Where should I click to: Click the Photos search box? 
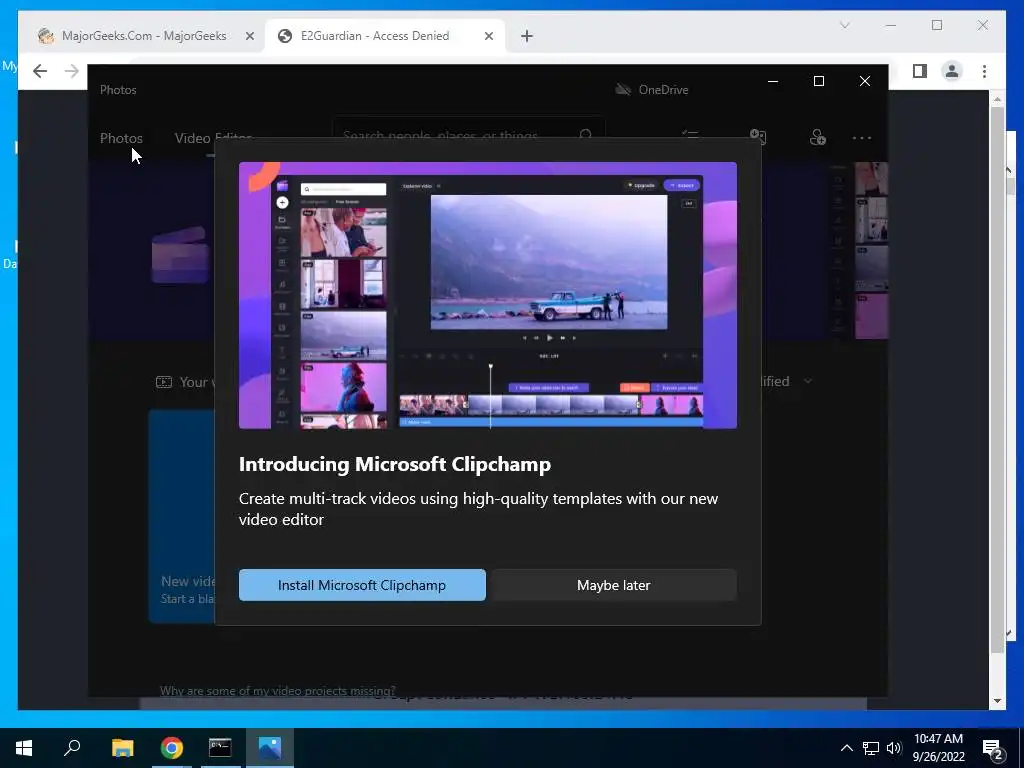click(x=469, y=135)
